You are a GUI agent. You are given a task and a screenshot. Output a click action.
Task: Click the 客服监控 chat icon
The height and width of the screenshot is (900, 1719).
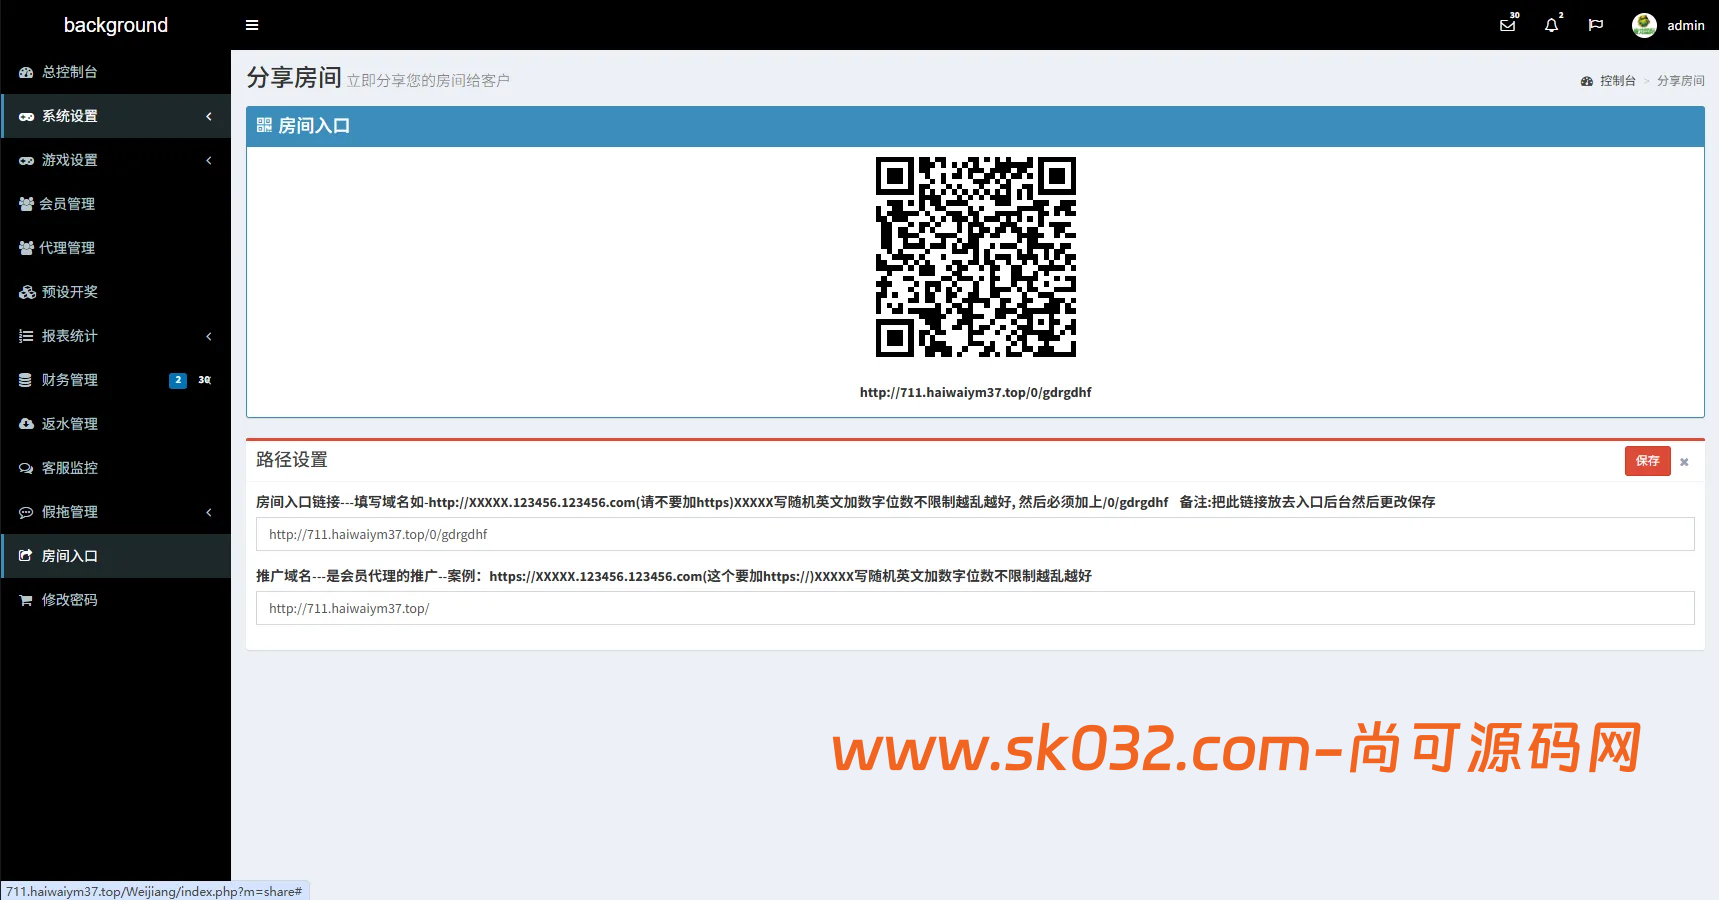[x=26, y=468]
